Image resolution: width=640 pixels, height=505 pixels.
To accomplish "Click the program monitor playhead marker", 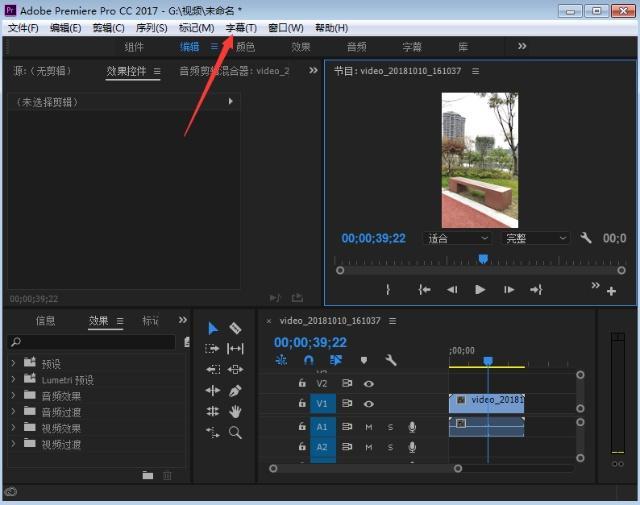I will 483,259.
